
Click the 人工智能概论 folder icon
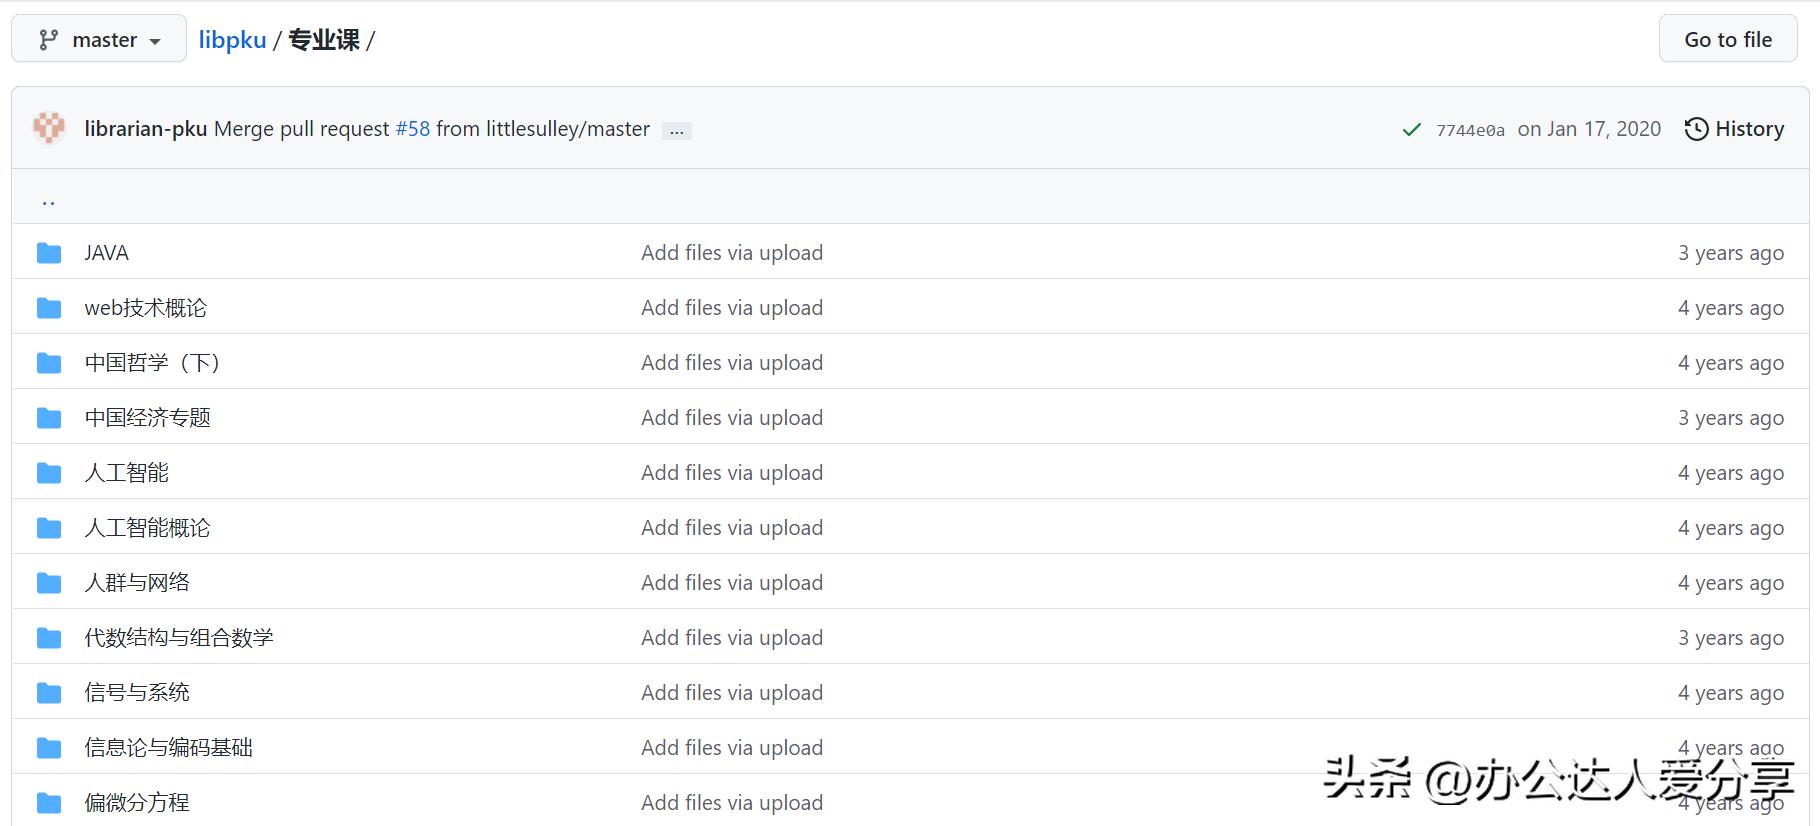(49, 528)
